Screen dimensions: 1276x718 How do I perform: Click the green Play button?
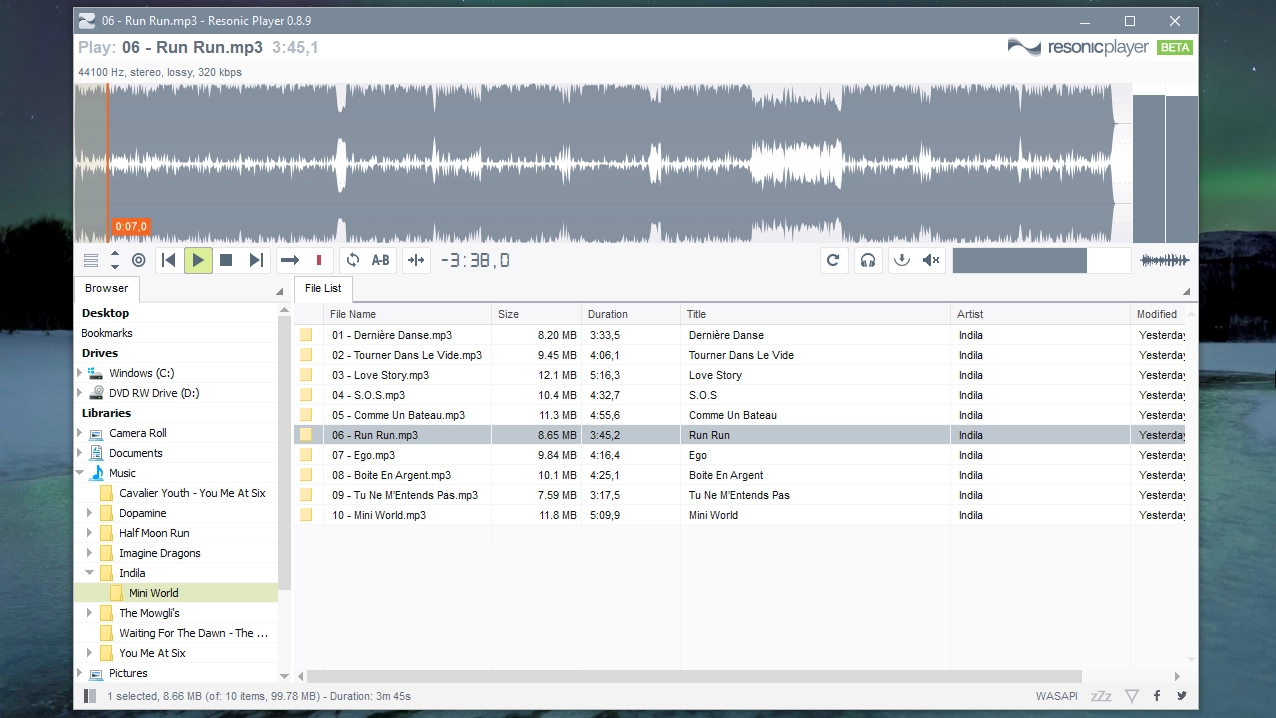tap(198, 260)
